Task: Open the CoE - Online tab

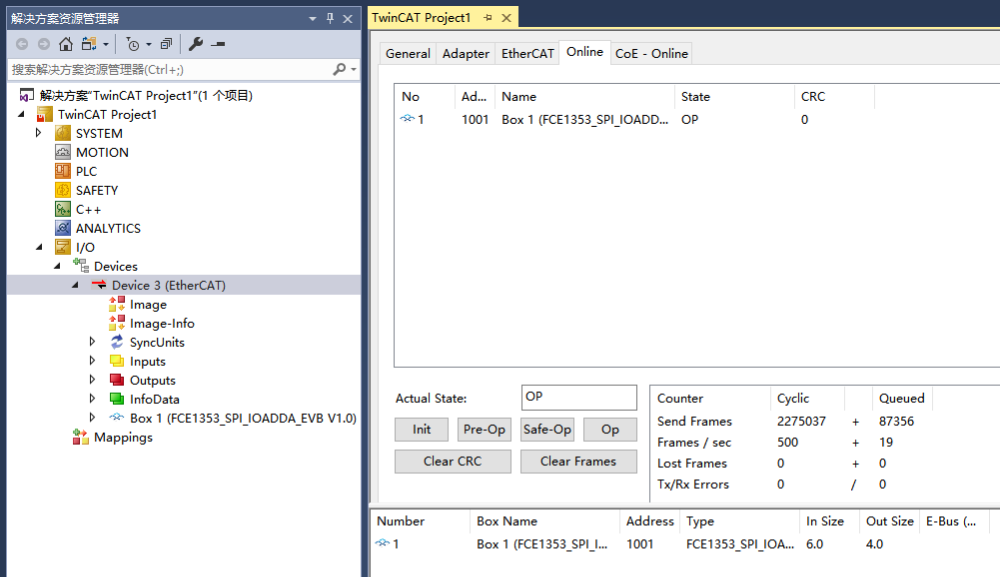Action: (651, 54)
